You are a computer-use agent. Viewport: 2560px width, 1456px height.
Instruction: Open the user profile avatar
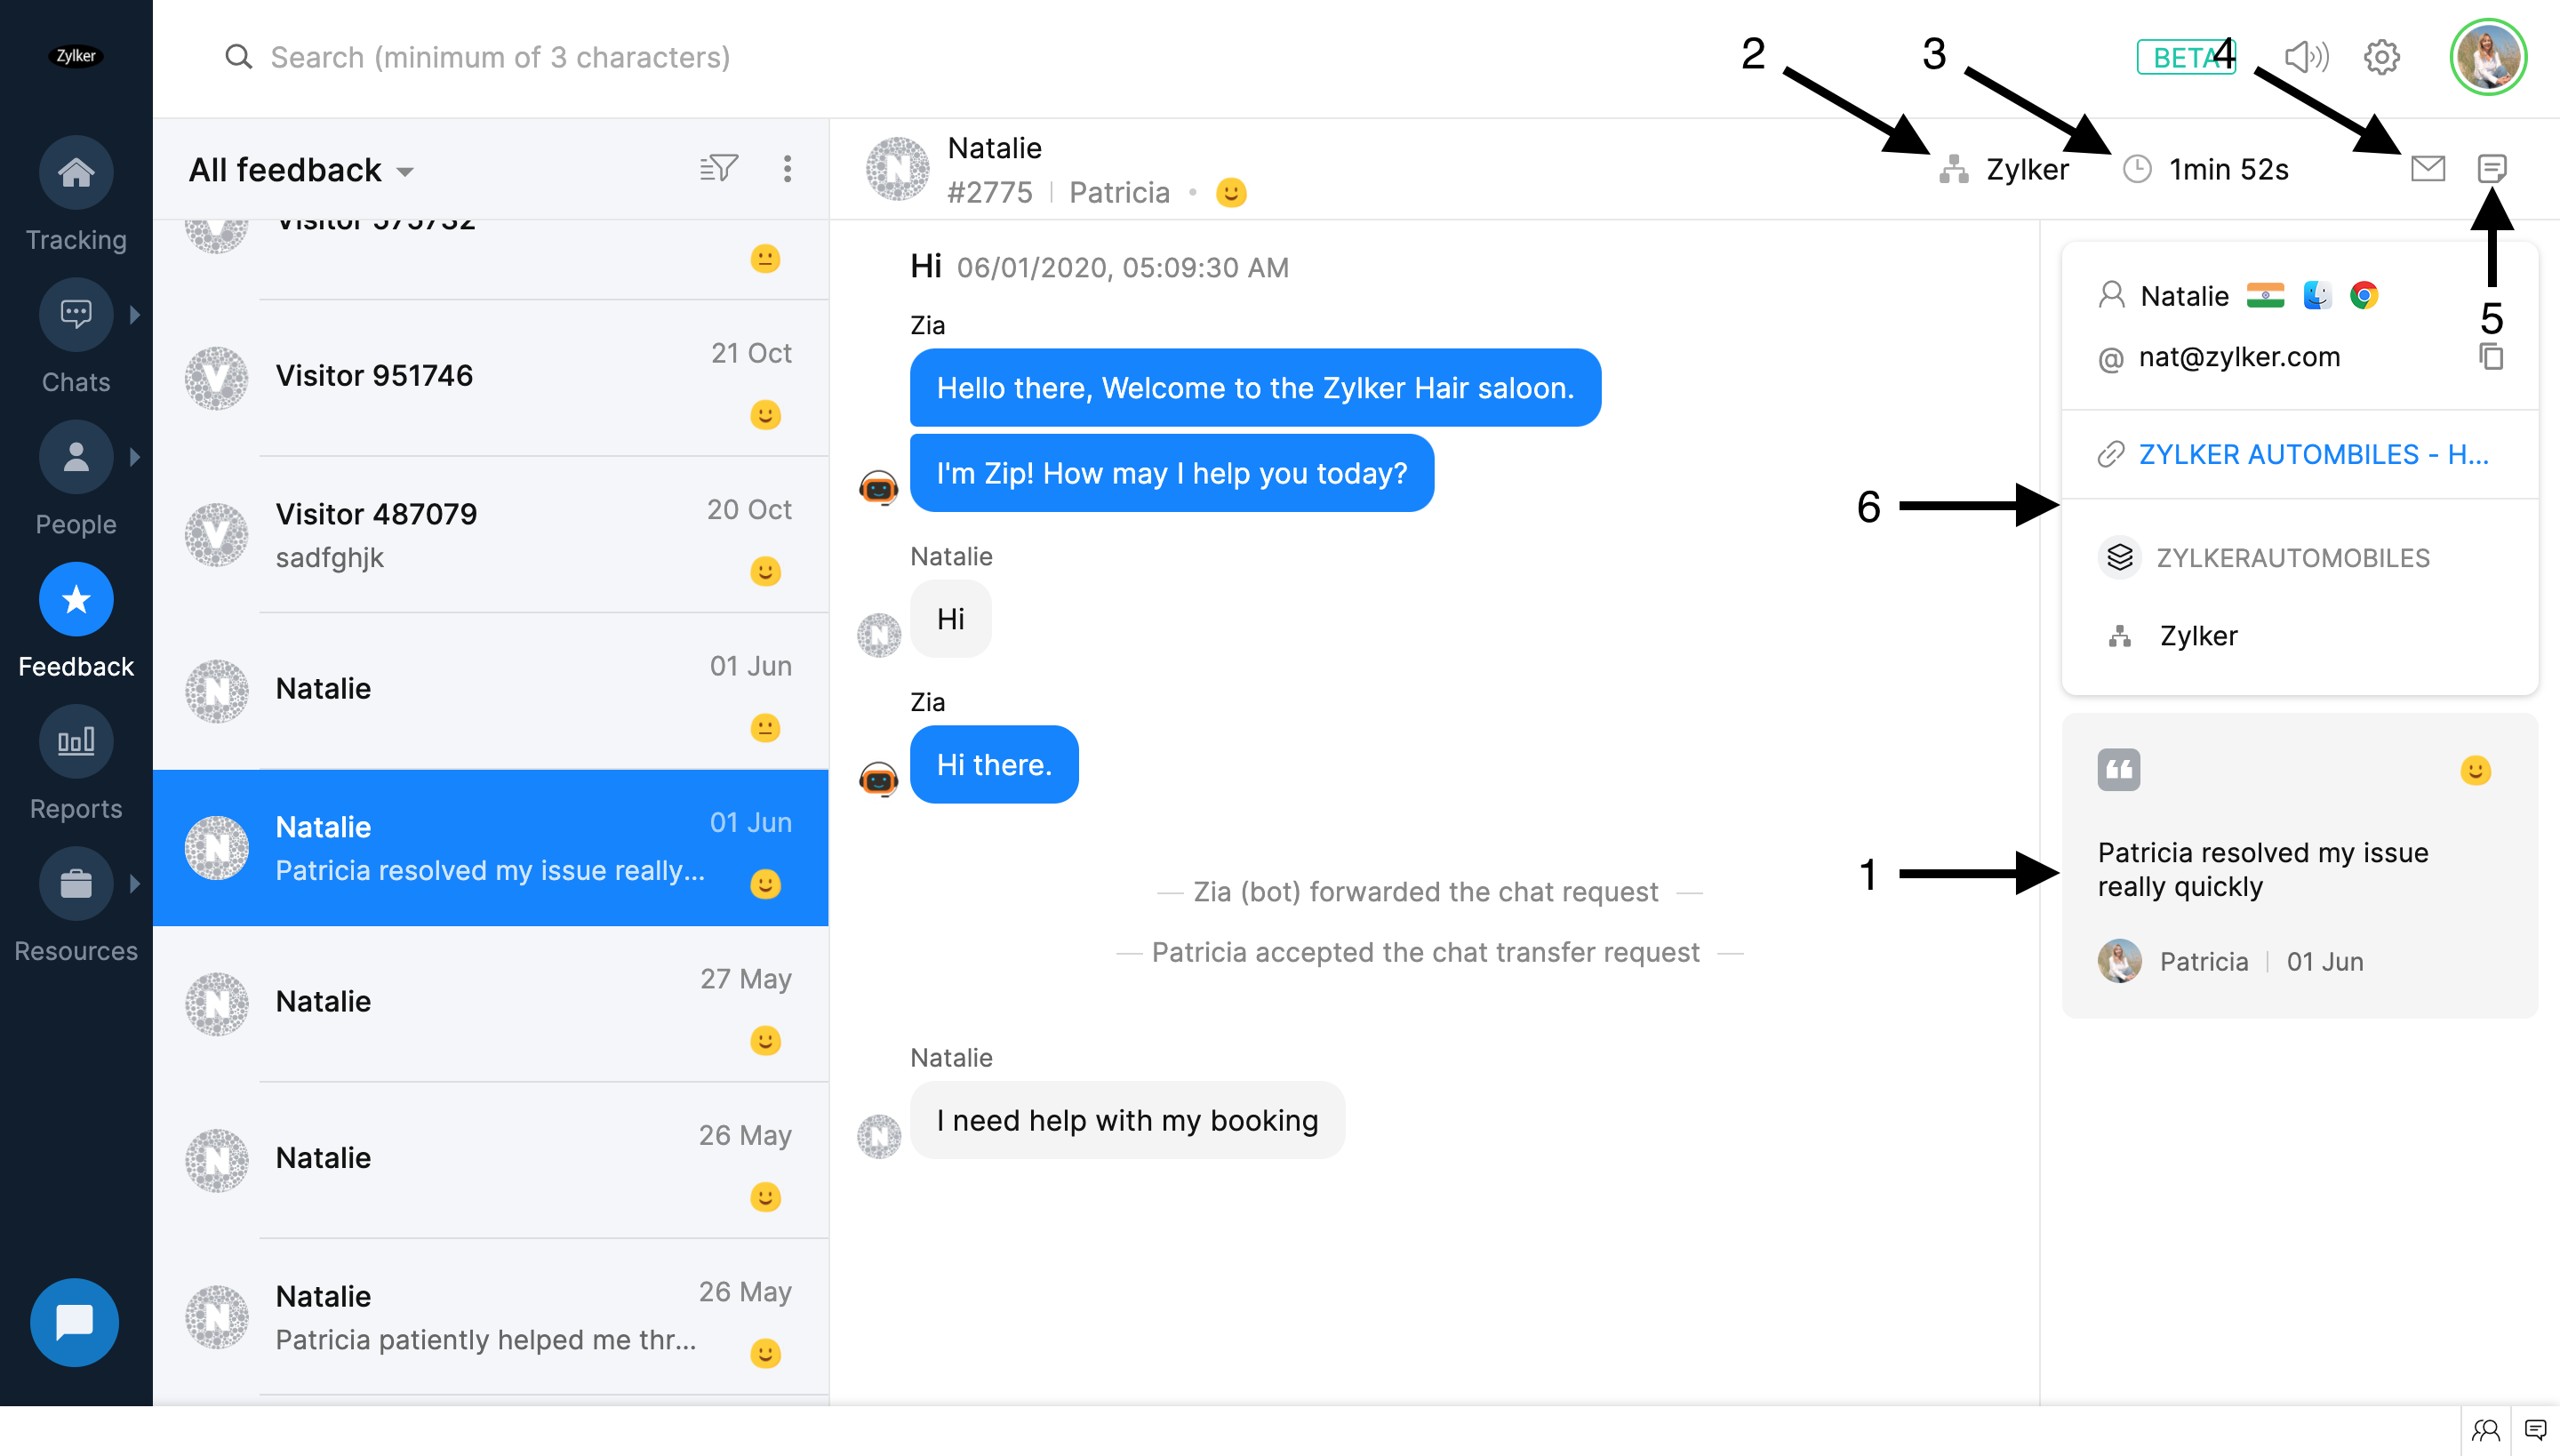tap(2488, 57)
